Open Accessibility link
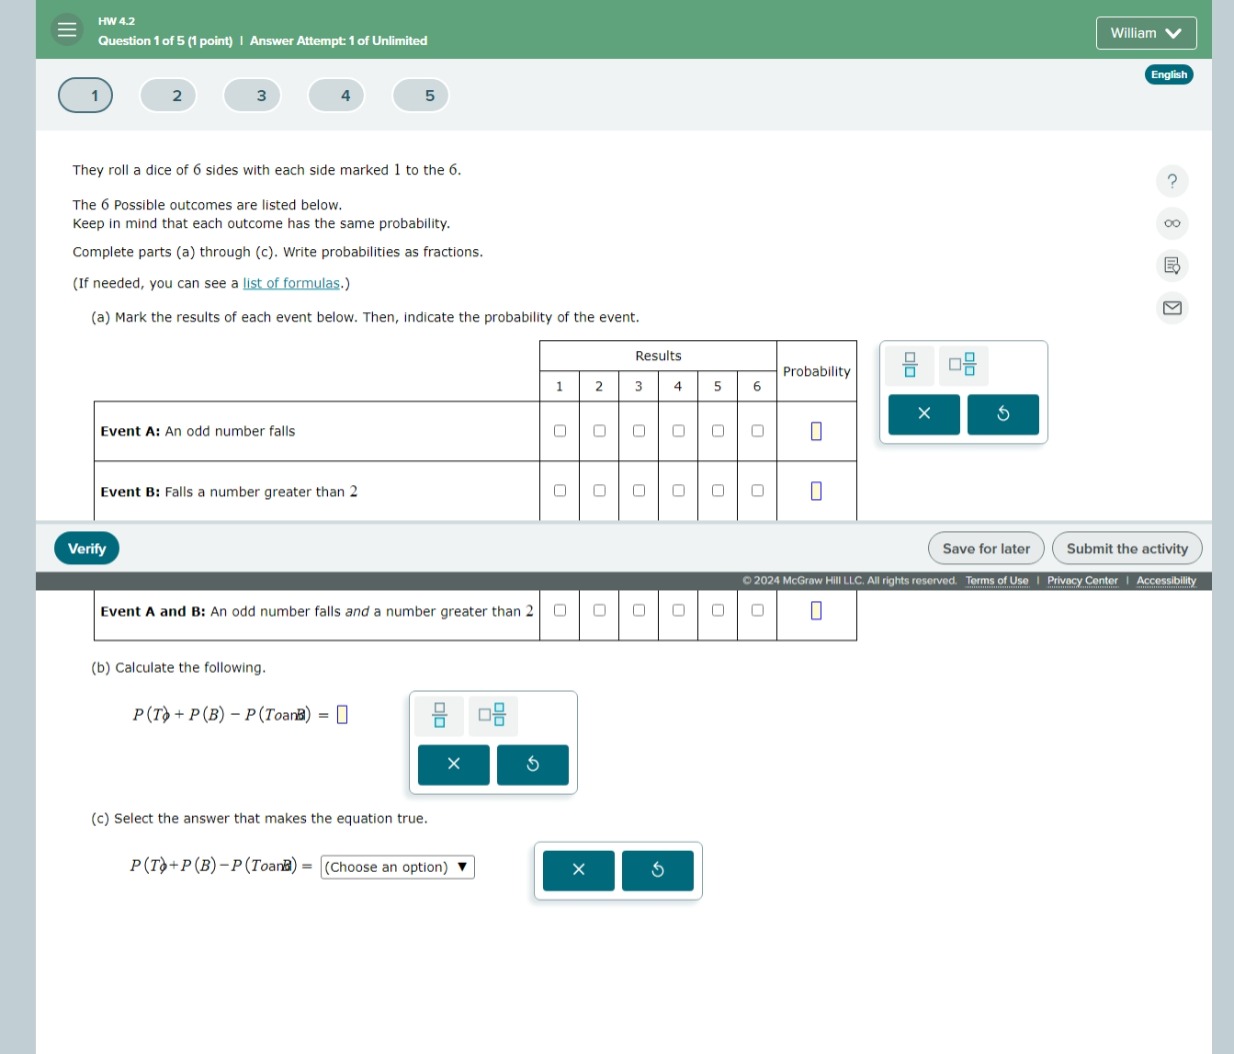This screenshot has height=1054, width=1234. [x=1166, y=581]
